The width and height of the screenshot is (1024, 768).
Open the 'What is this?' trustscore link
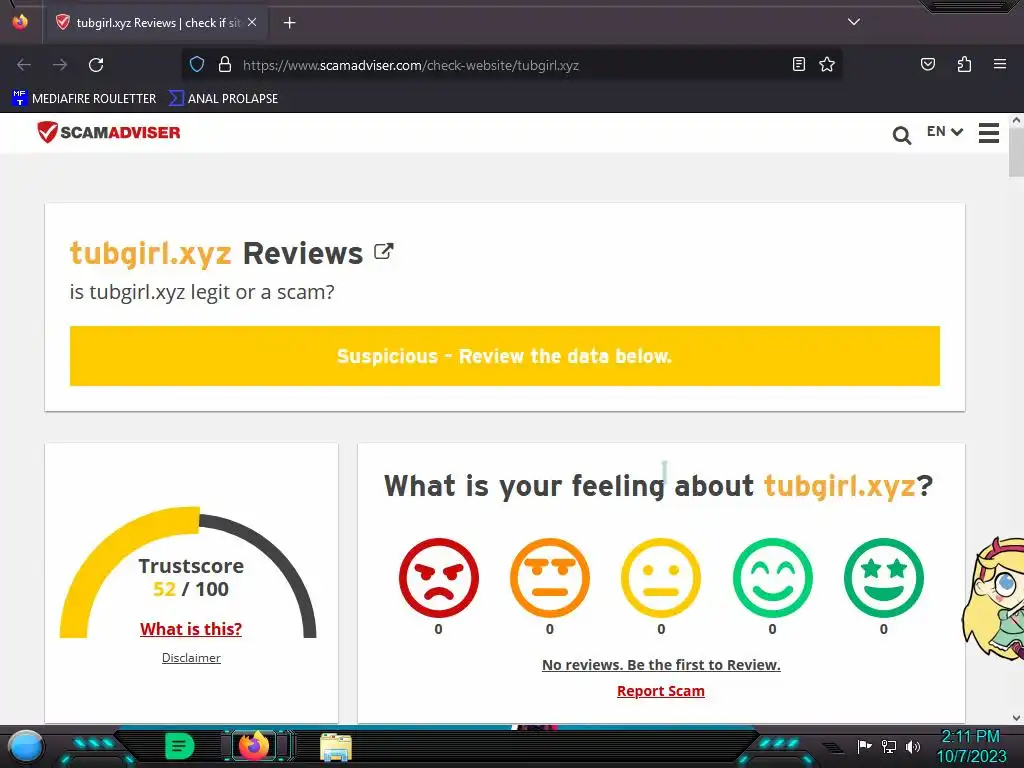191,629
